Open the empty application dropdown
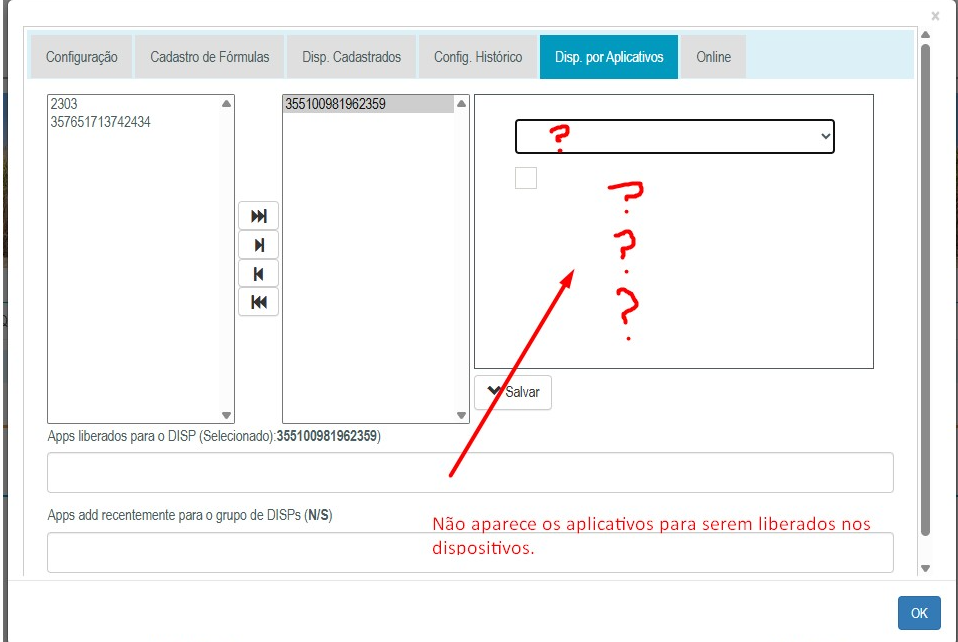The height and width of the screenshot is (642, 958). pyautogui.click(x=675, y=136)
